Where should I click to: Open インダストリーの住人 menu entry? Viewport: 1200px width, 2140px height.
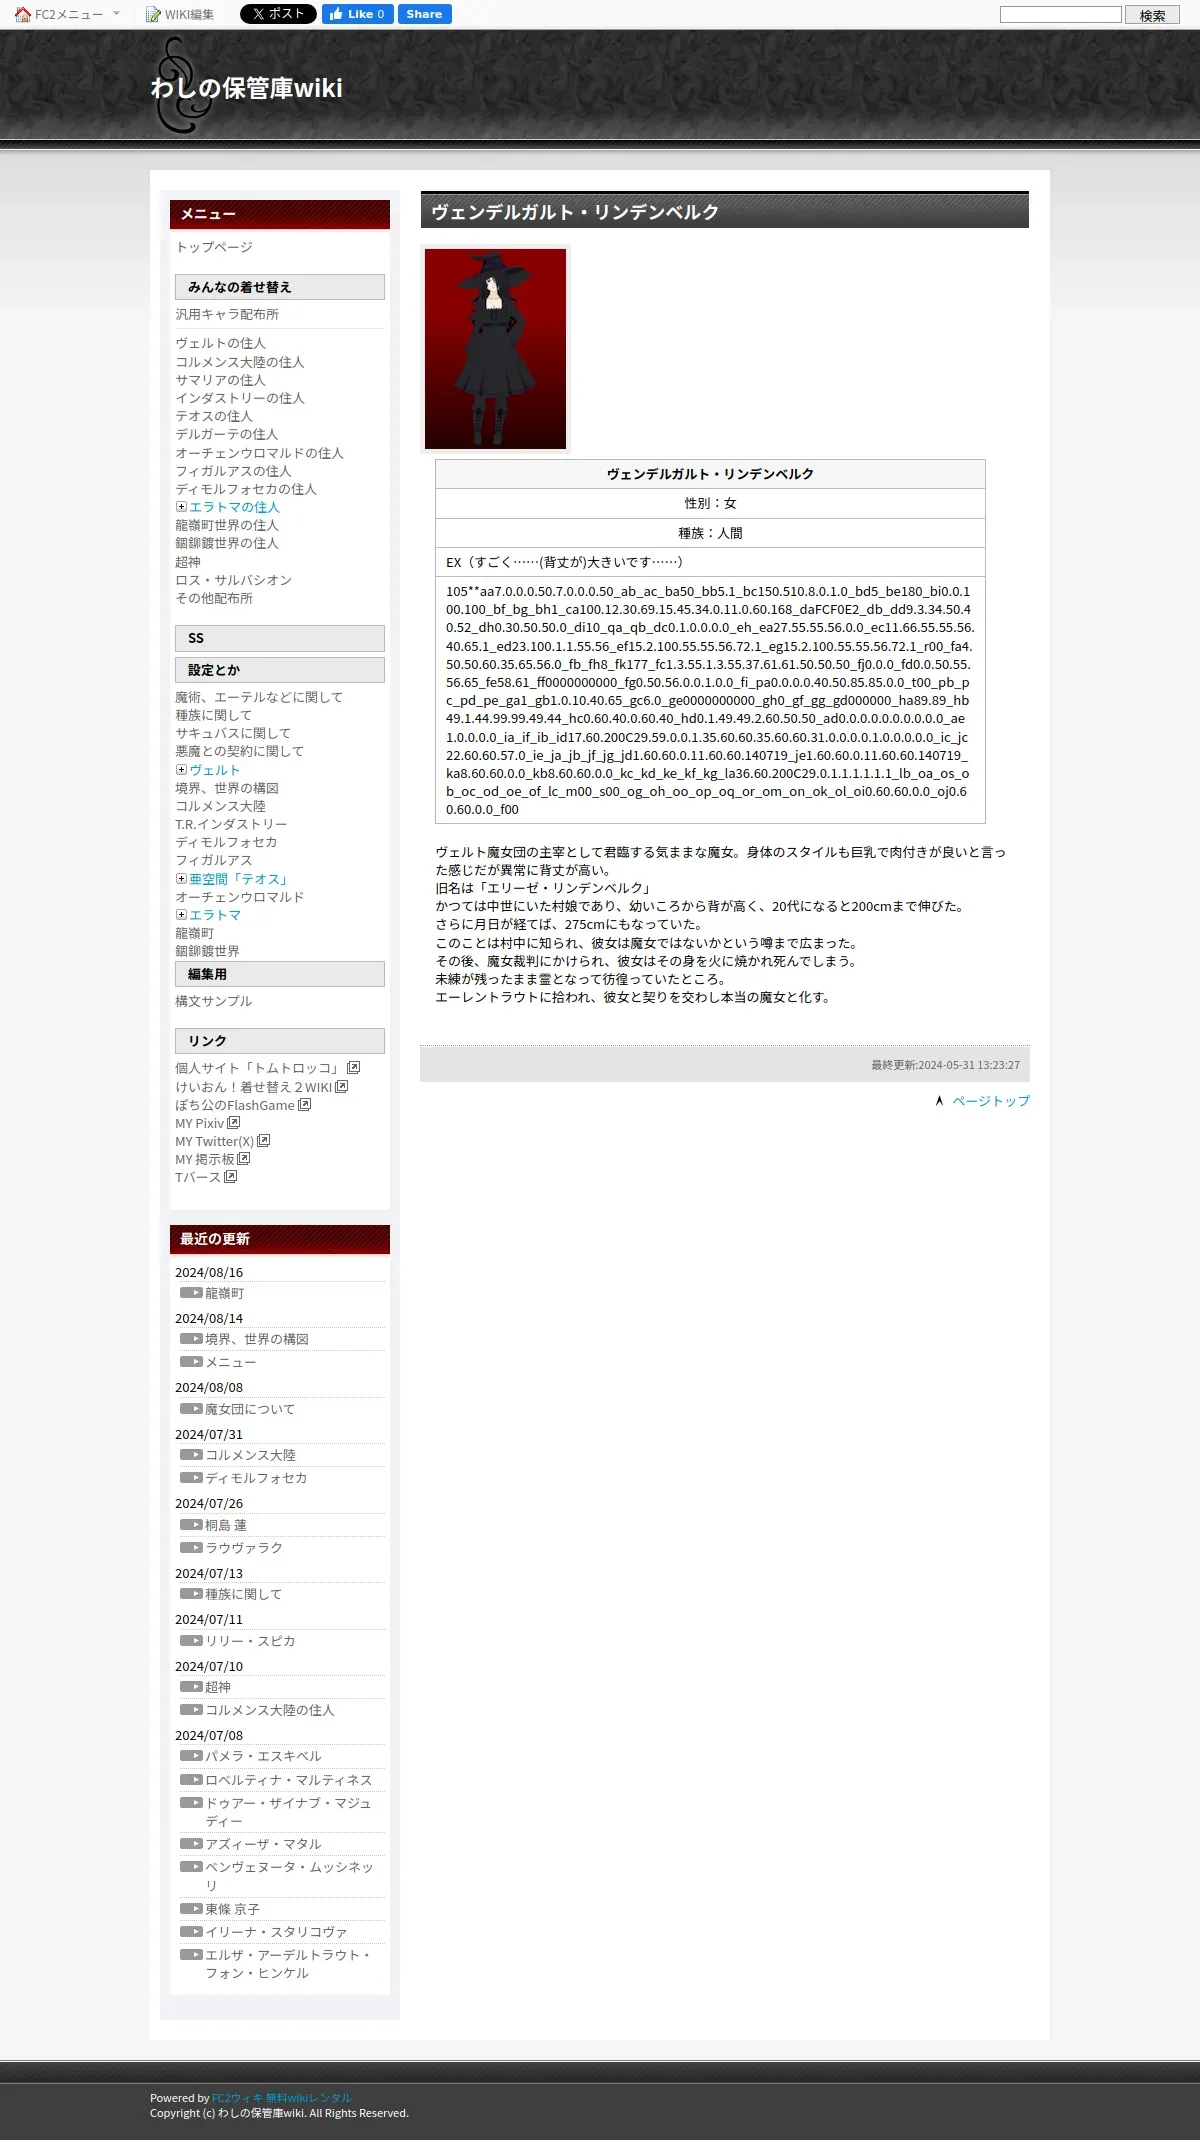point(240,398)
